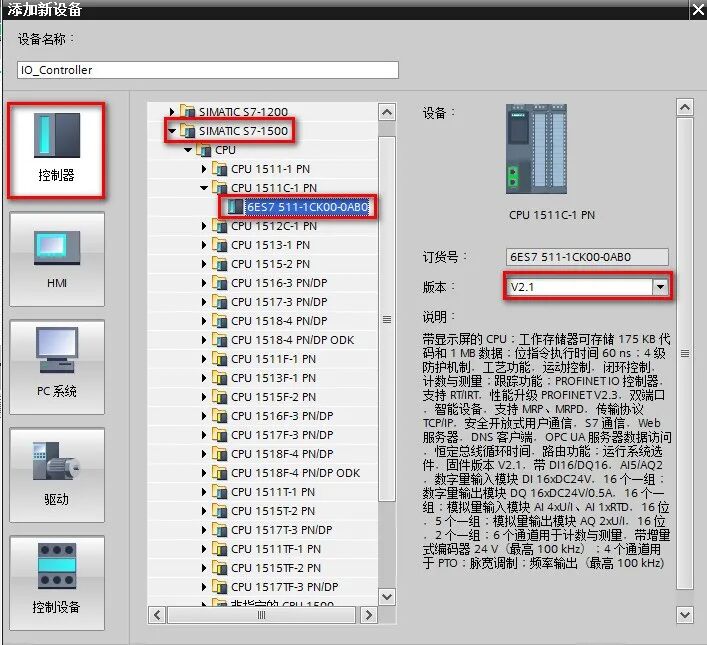Expand the CPU 1518F-4 PN/DP ODK node

coord(204,473)
